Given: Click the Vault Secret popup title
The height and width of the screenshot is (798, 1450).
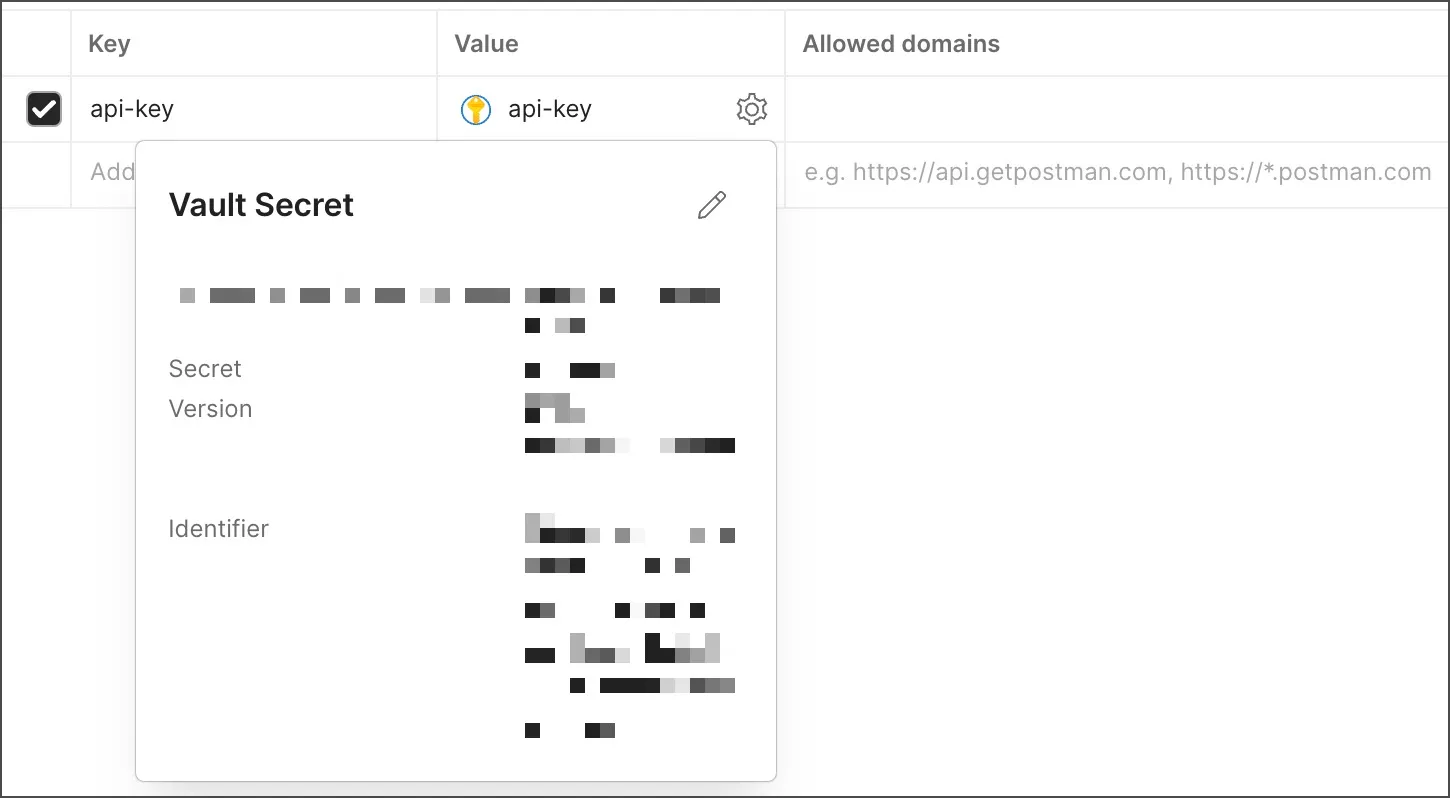Looking at the screenshot, I should coord(261,205).
